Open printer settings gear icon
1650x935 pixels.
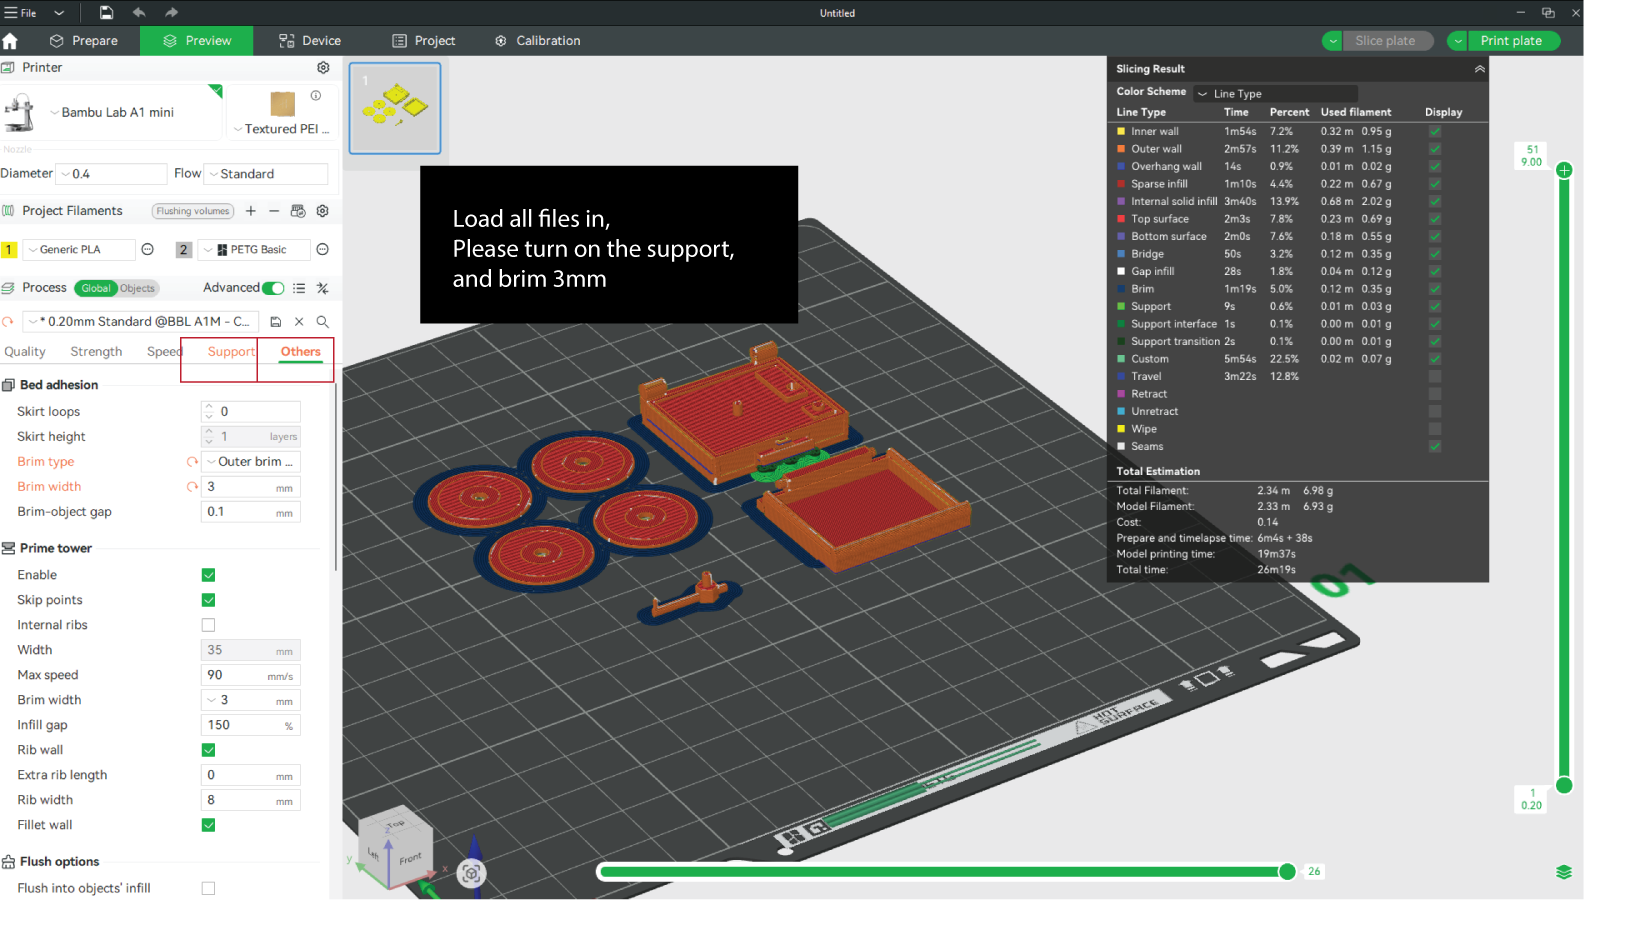323,67
